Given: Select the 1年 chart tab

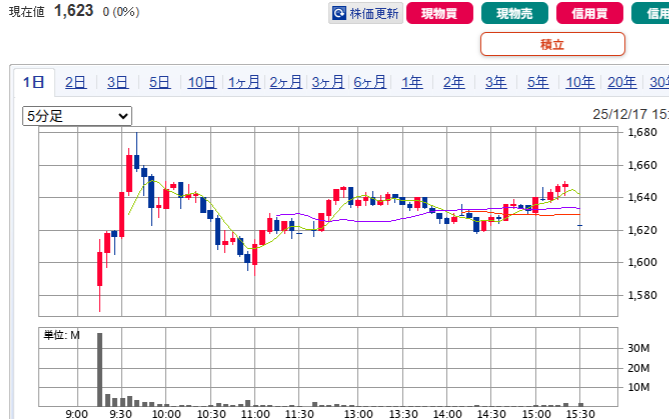Looking at the screenshot, I should 412,83.
